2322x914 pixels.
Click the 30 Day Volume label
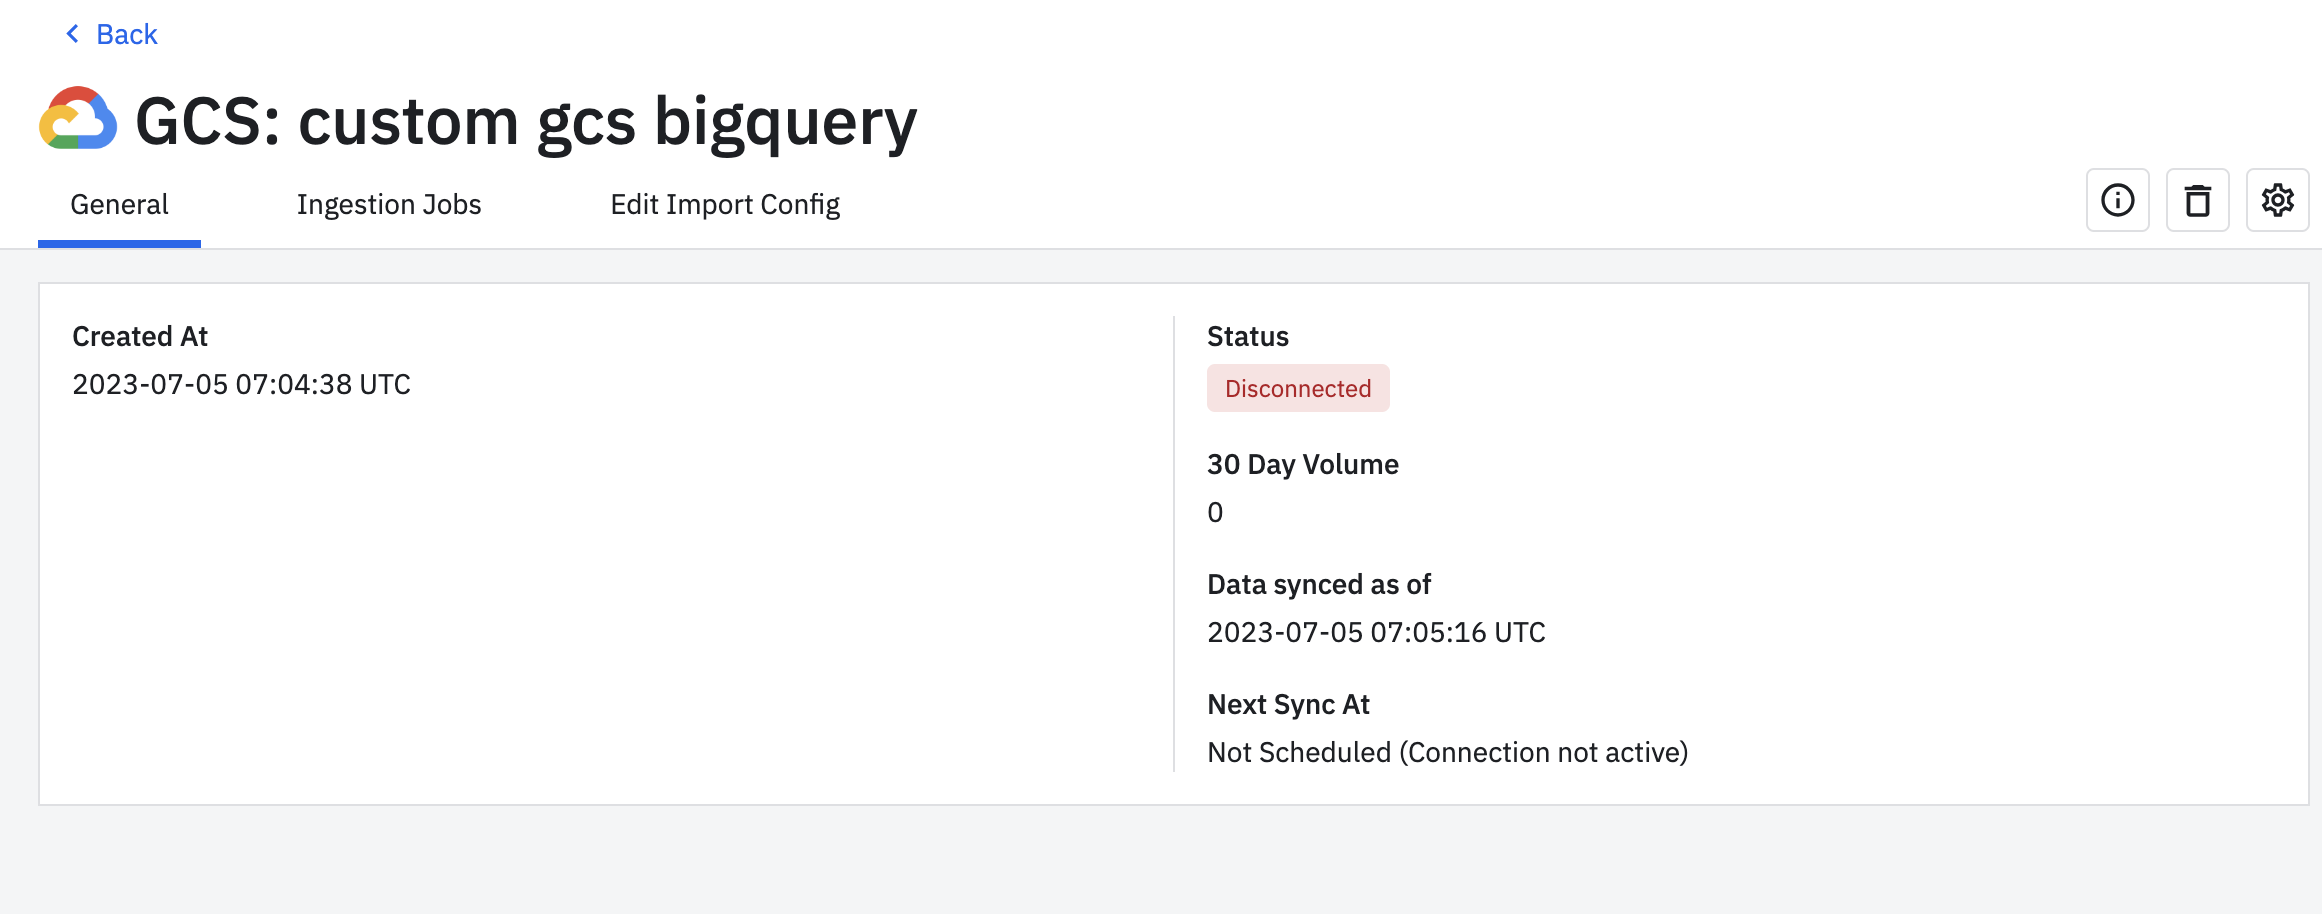[x=1302, y=464]
